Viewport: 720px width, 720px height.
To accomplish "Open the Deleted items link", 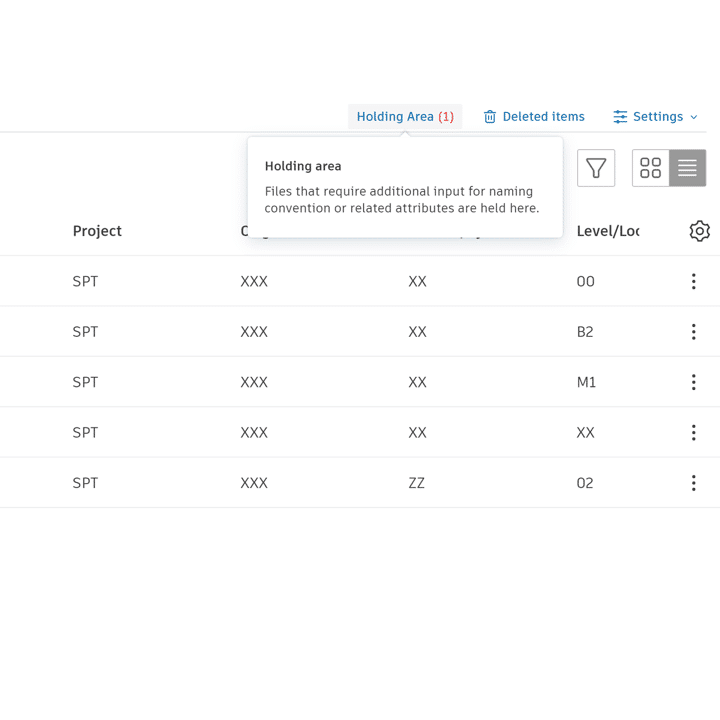I will tap(543, 117).
